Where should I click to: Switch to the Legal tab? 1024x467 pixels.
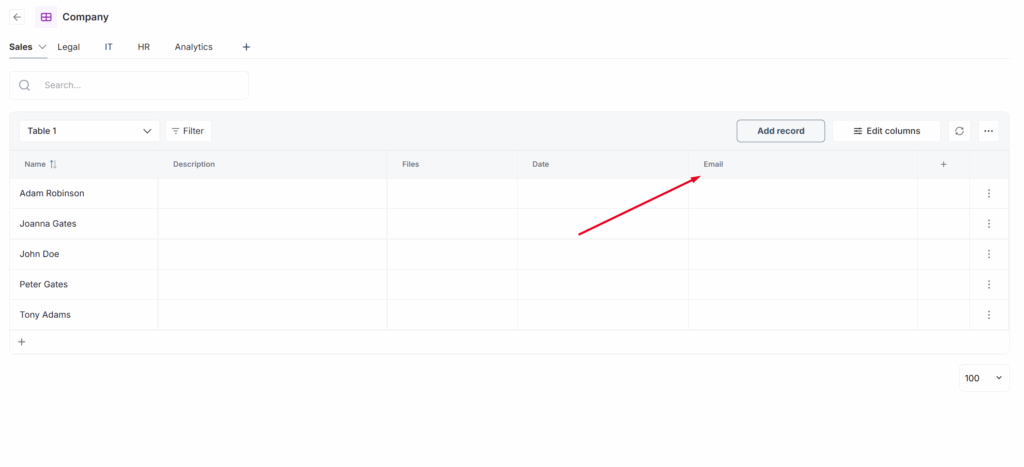[69, 47]
